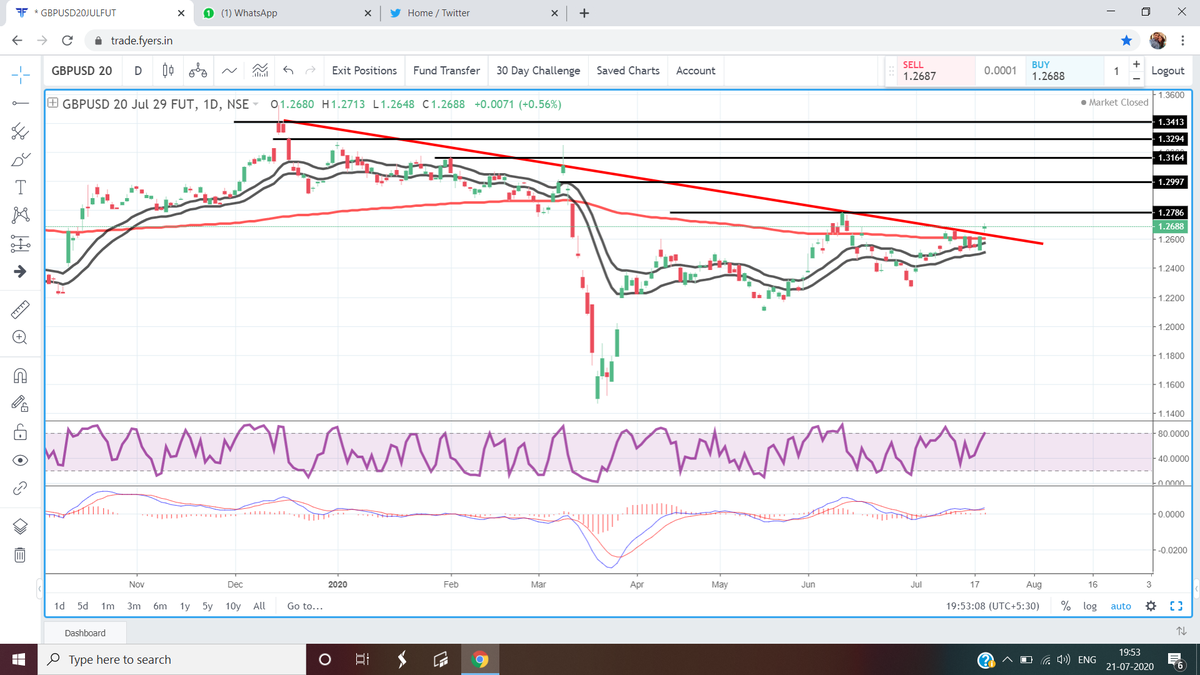Select the trend line drawing tool
The width and height of the screenshot is (1200, 675).
pos(19,103)
